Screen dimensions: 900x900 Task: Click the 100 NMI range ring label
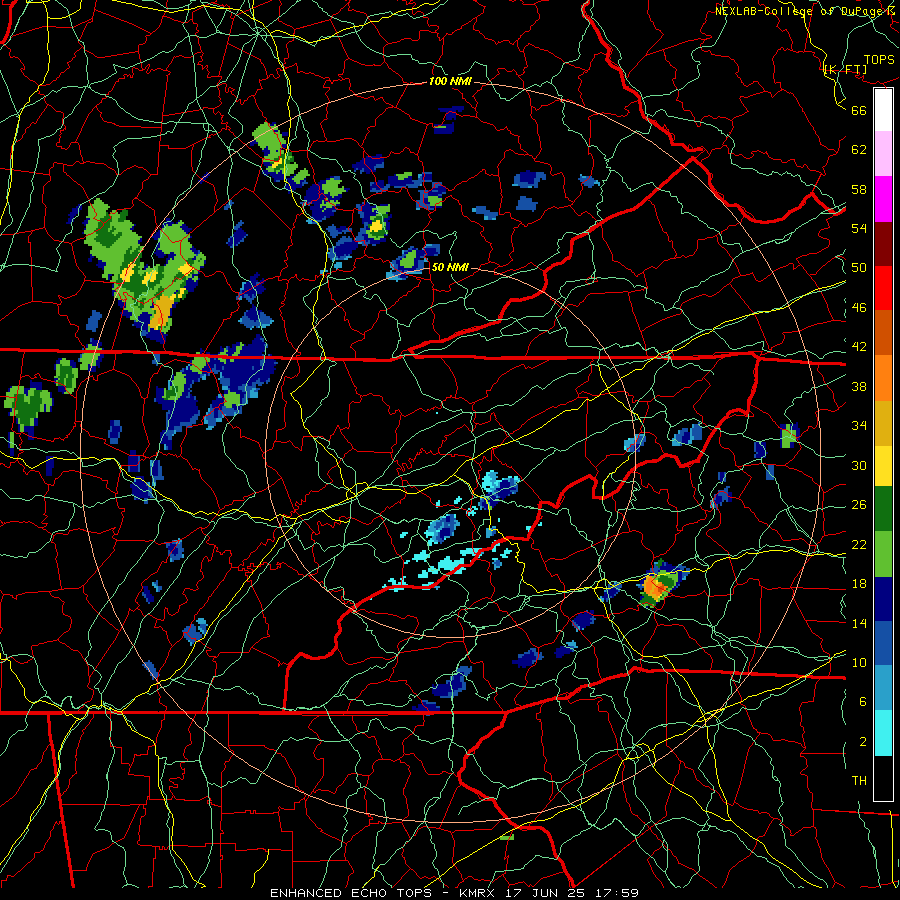click(450, 82)
